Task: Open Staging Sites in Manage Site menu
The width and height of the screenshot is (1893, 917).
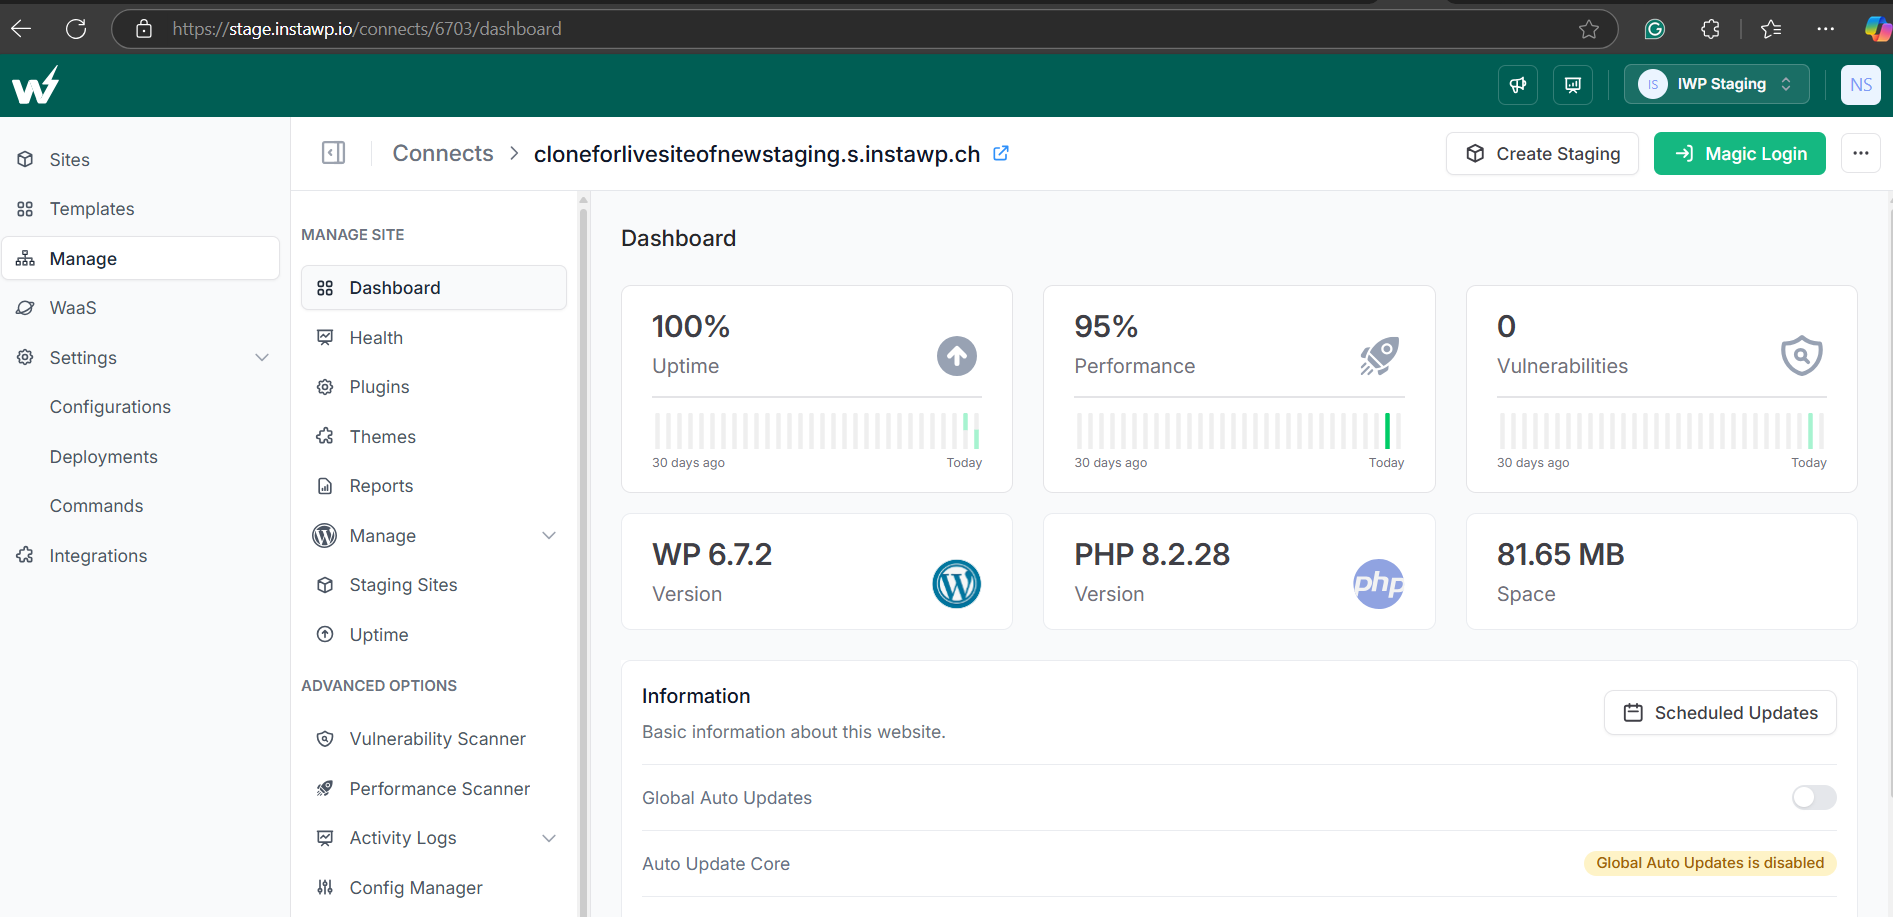Action: [x=434, y=585]
